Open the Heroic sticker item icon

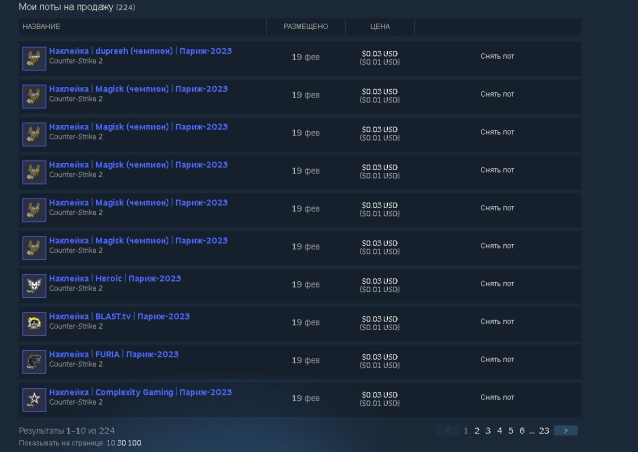[34, 286]
